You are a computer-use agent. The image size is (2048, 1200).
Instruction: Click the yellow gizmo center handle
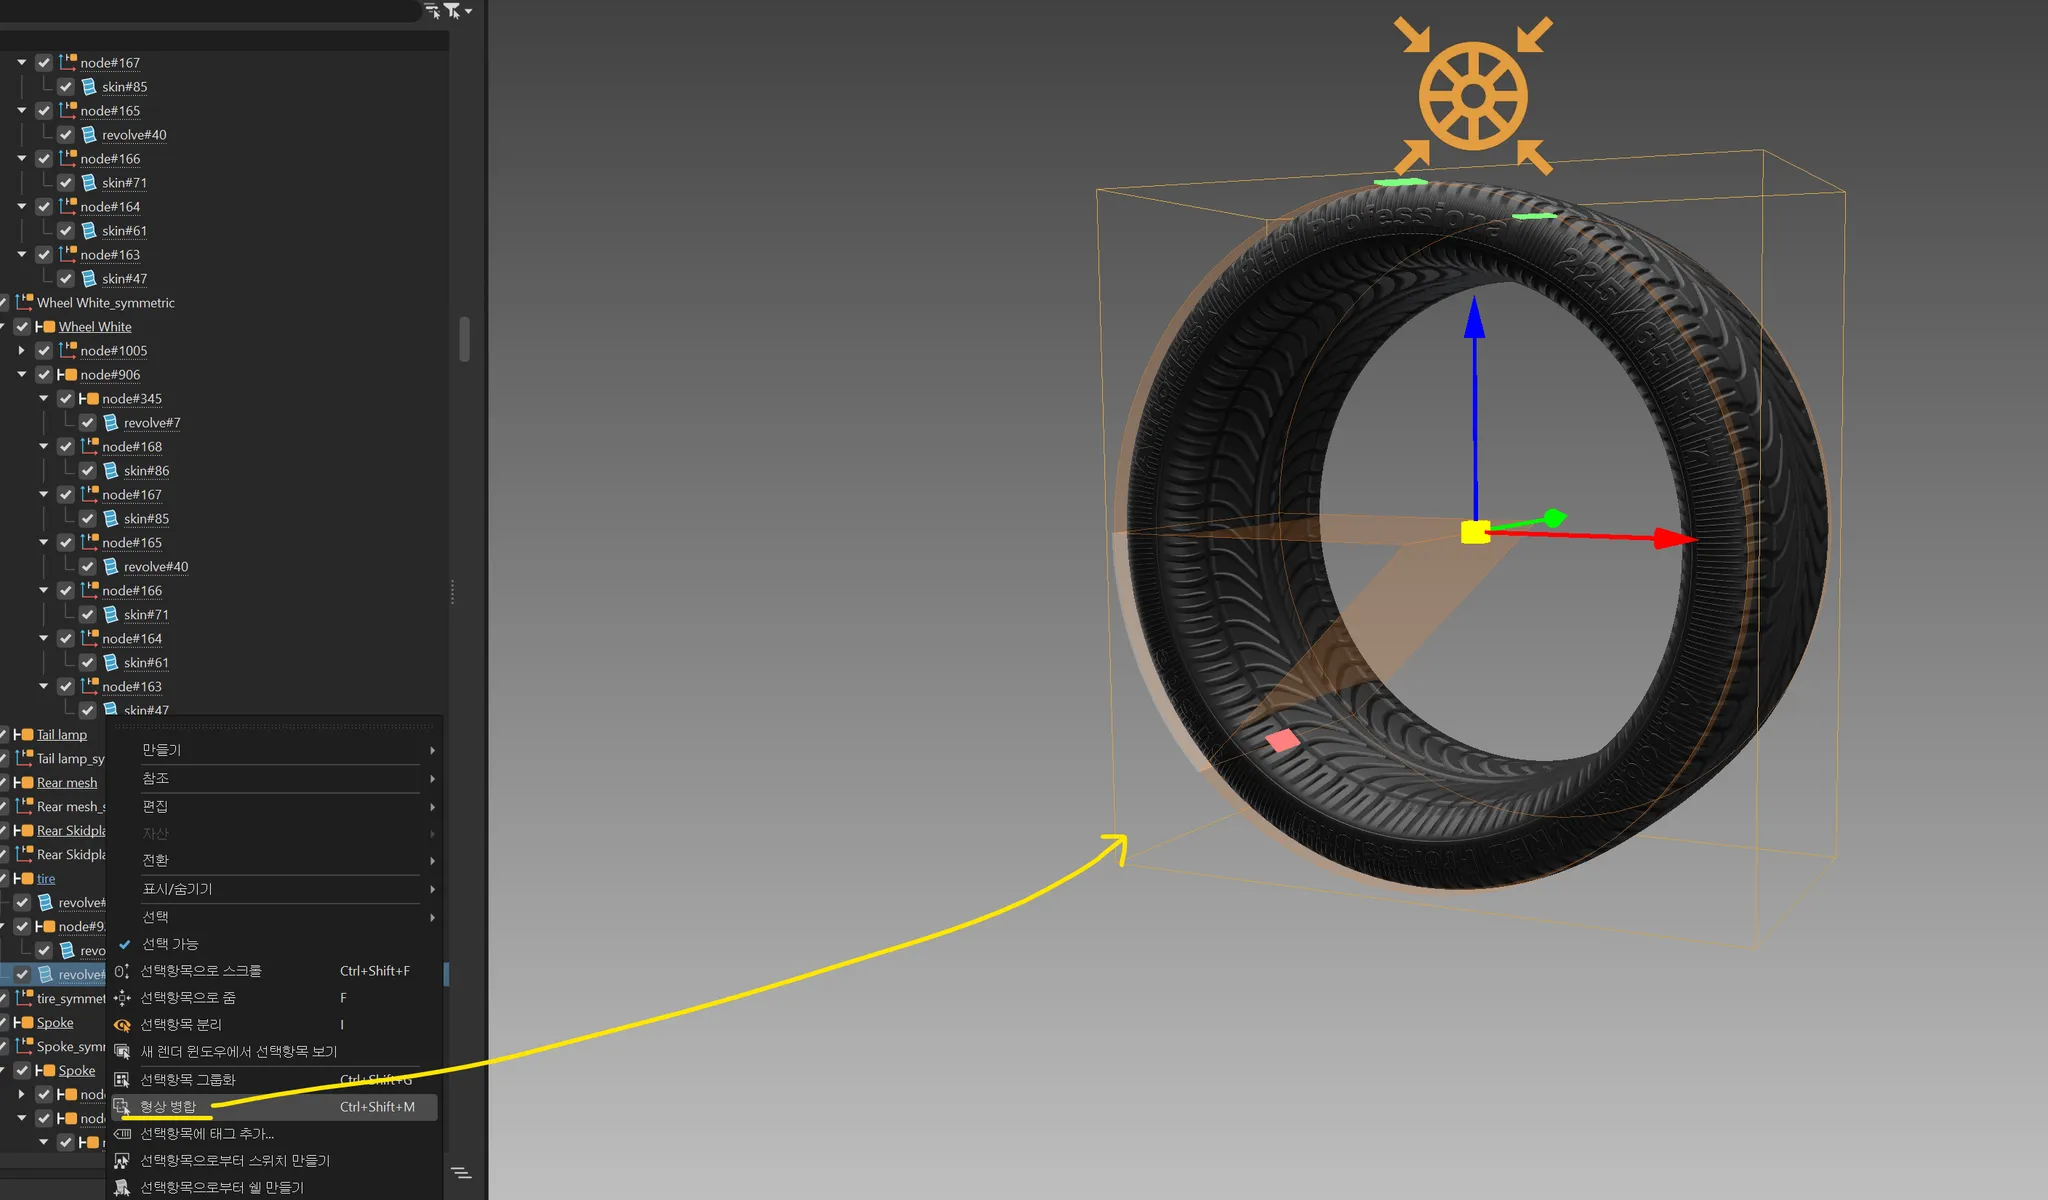1475,532
